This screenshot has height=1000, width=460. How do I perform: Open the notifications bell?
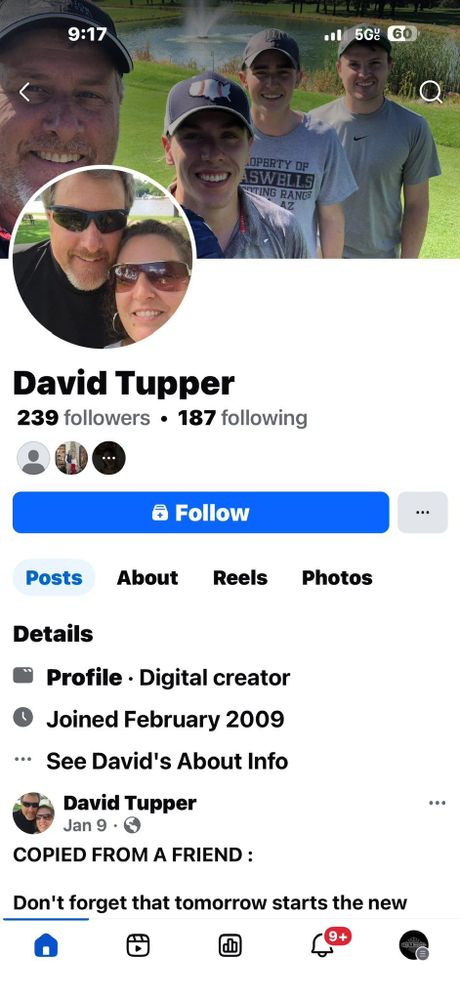point(322,945)
